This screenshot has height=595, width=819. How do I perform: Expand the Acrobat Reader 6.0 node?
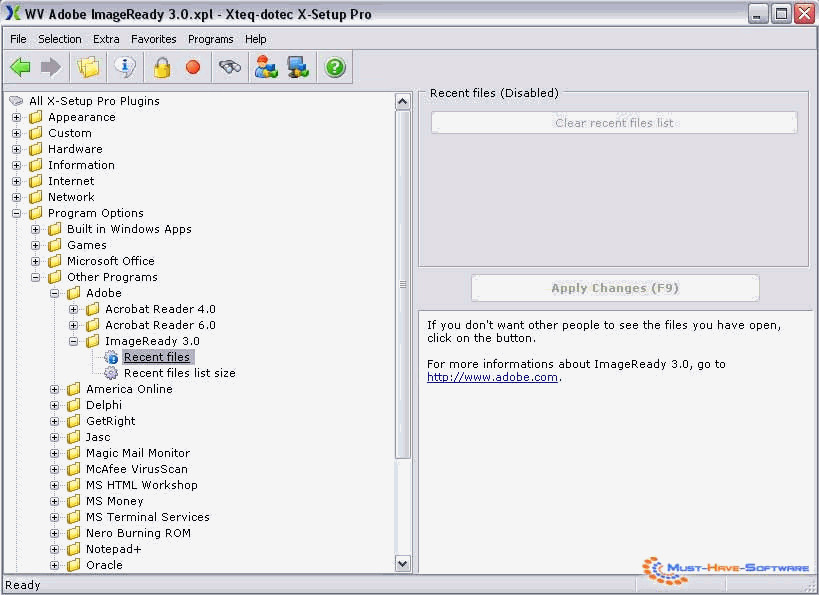[74, 325]
